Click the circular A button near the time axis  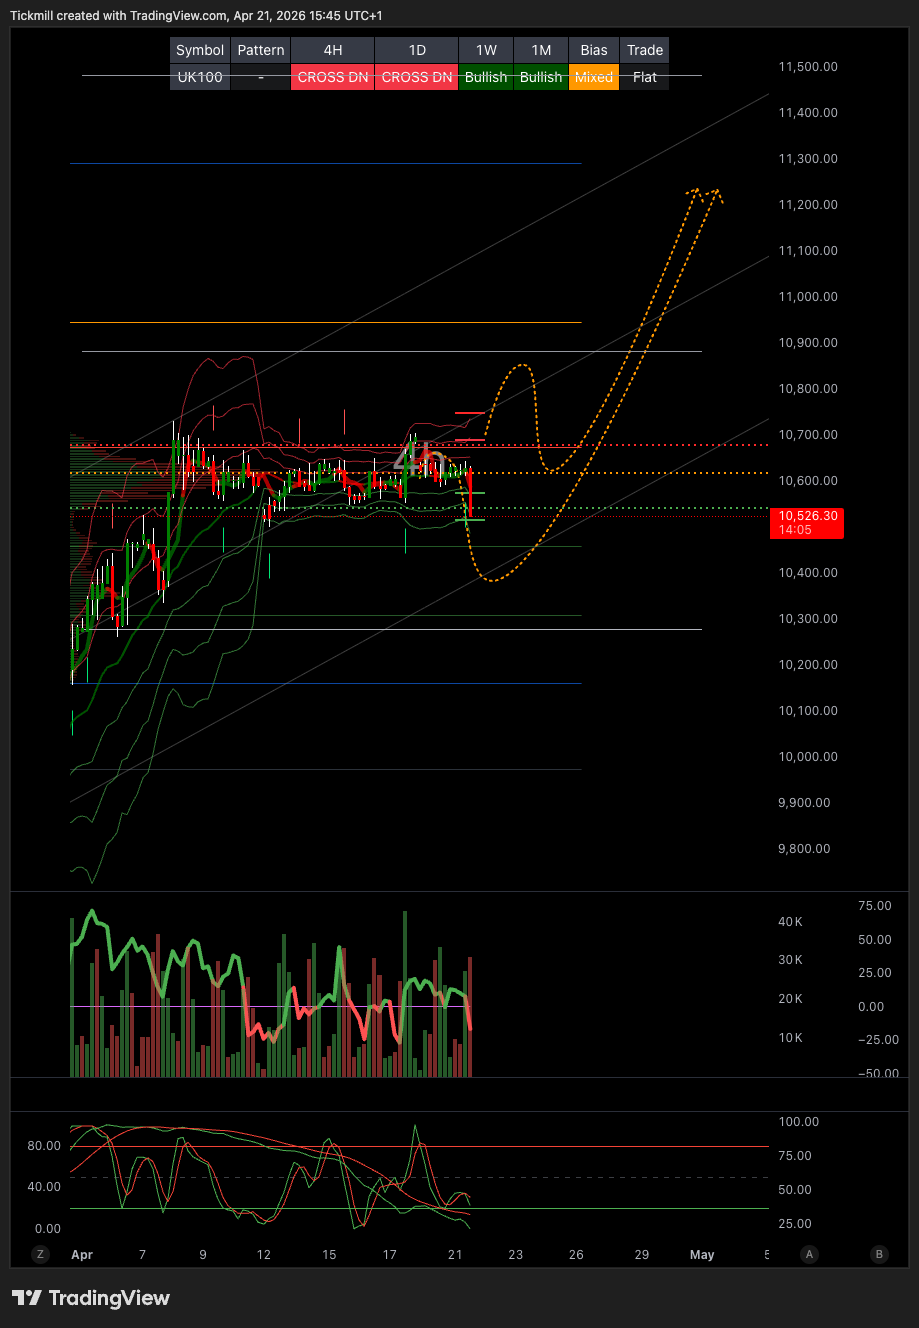[x=808, y=1254]
